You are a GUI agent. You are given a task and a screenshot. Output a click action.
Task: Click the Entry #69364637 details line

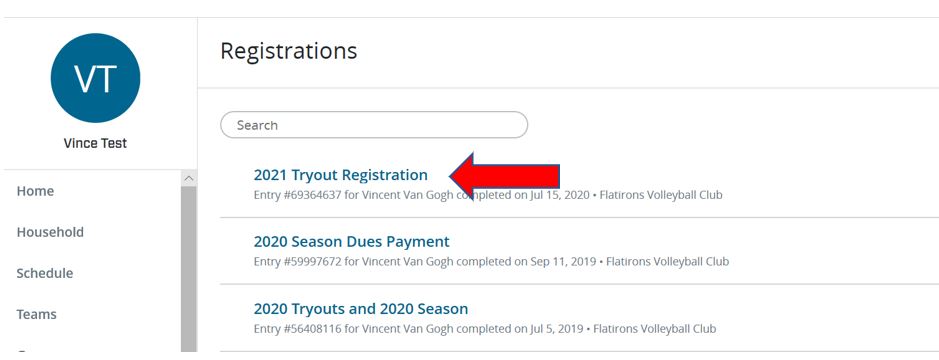coord(488,195)
